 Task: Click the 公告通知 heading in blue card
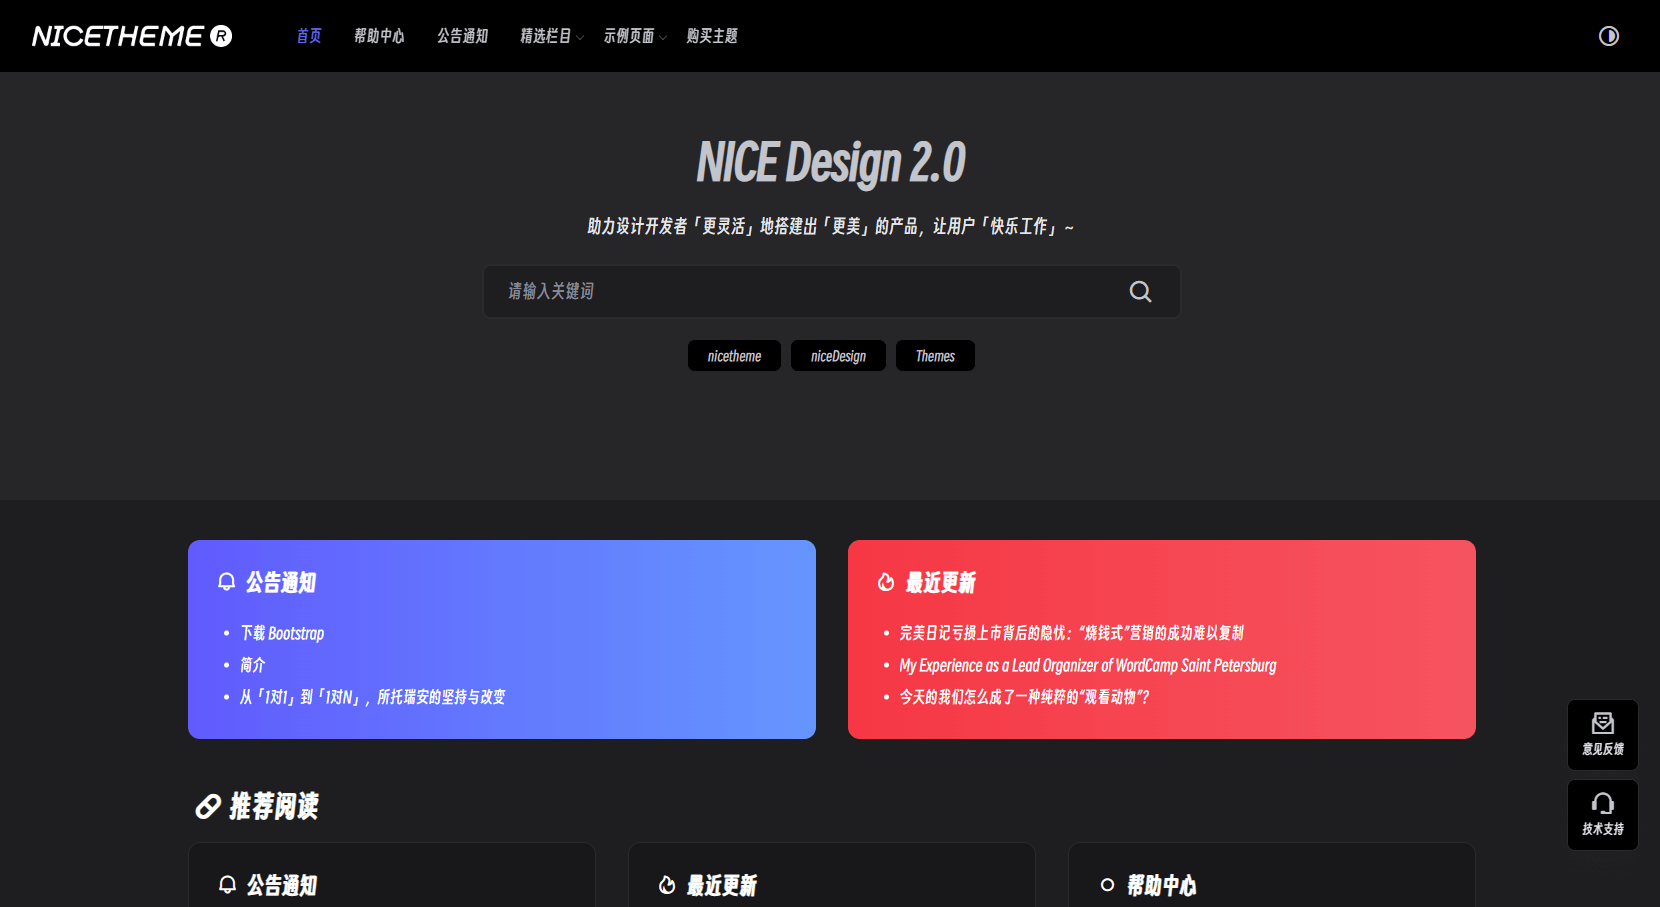point(281,582)
